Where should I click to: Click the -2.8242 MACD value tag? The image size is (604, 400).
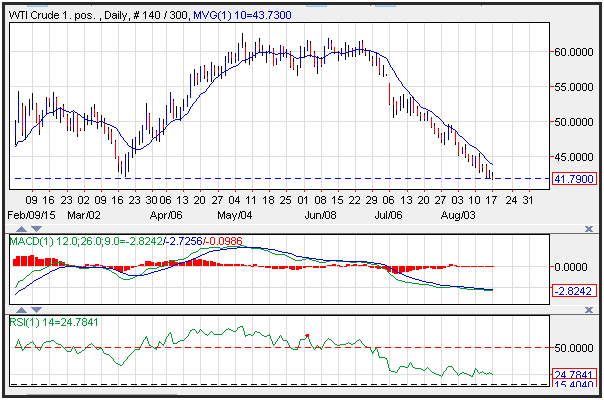tap(574, 290)
